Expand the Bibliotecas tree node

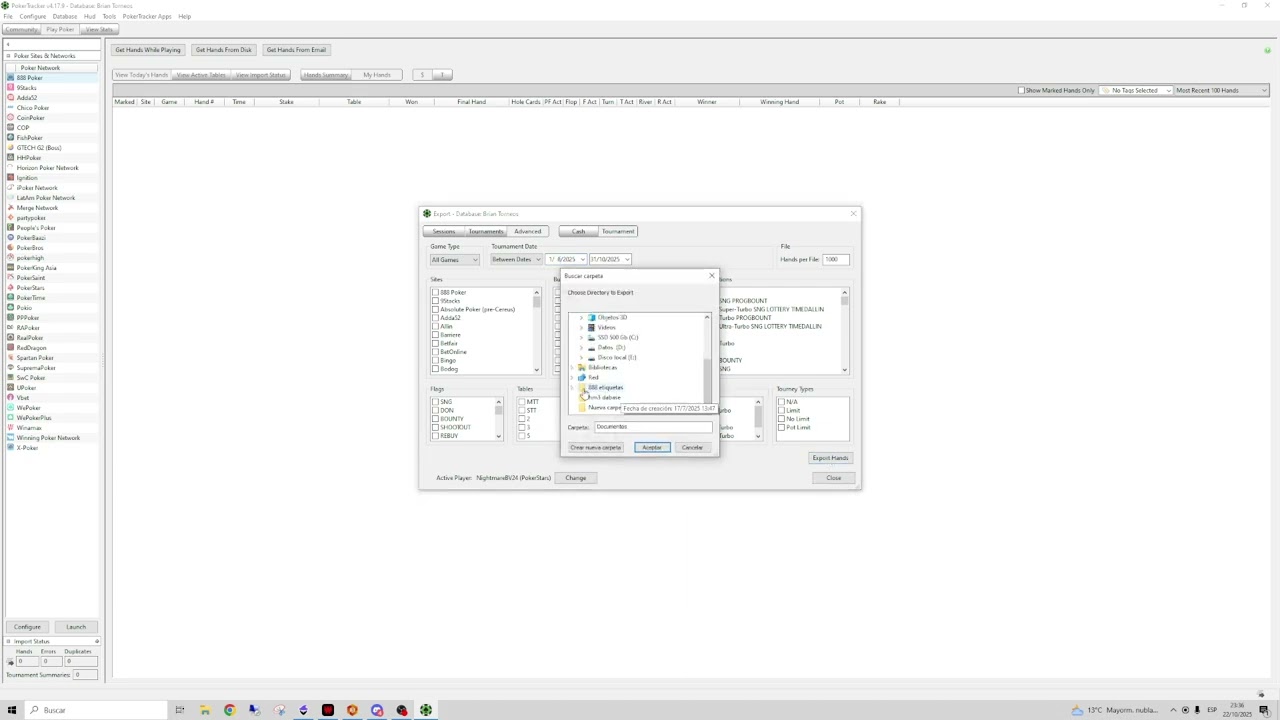click(571, 367)
